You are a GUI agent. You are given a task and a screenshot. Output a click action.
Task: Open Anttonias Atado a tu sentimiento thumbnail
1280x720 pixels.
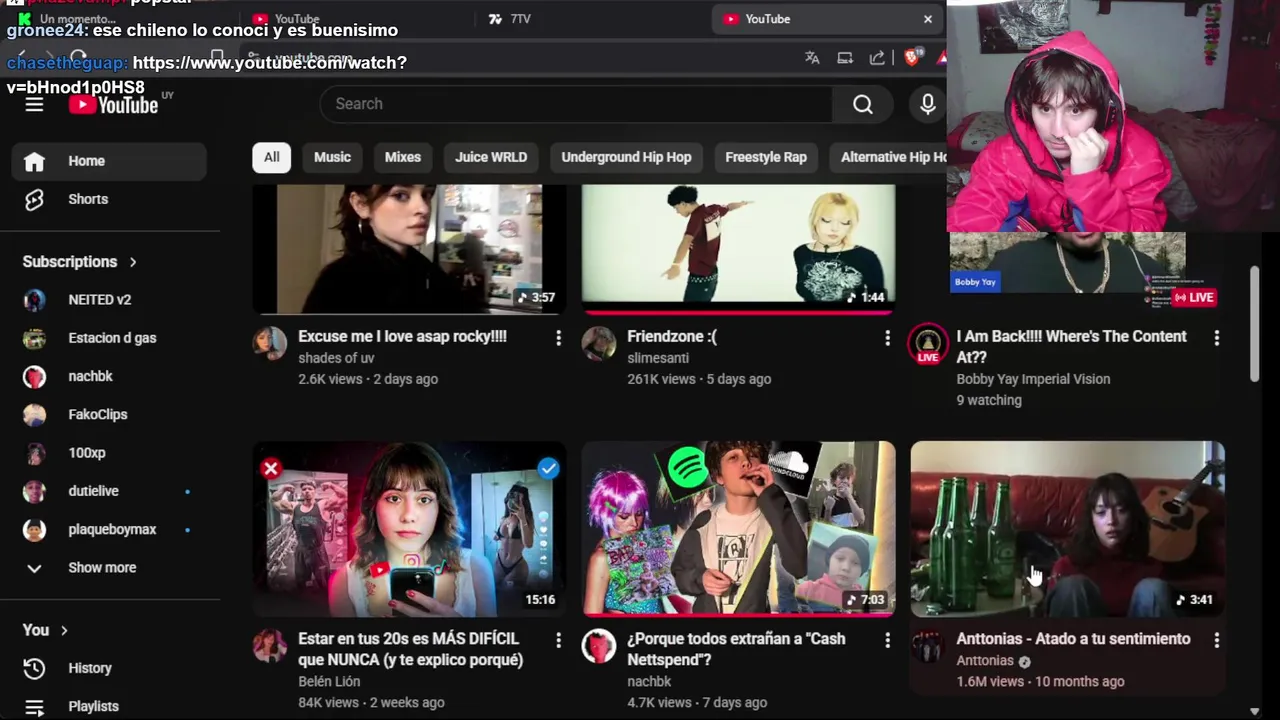(x=1067, y=529)
